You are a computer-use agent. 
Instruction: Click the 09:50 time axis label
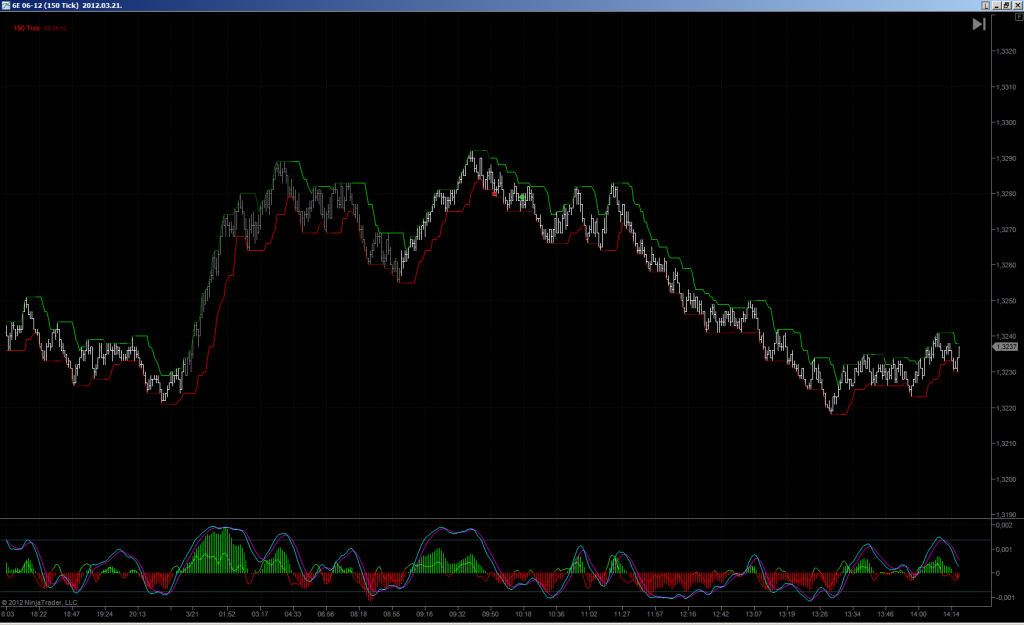point(490,614)
